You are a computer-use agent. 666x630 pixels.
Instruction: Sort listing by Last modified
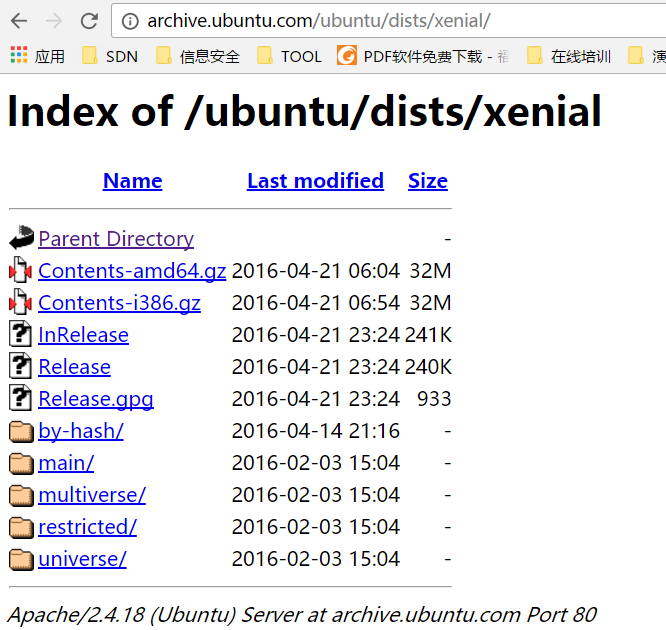tap(316, 181)
